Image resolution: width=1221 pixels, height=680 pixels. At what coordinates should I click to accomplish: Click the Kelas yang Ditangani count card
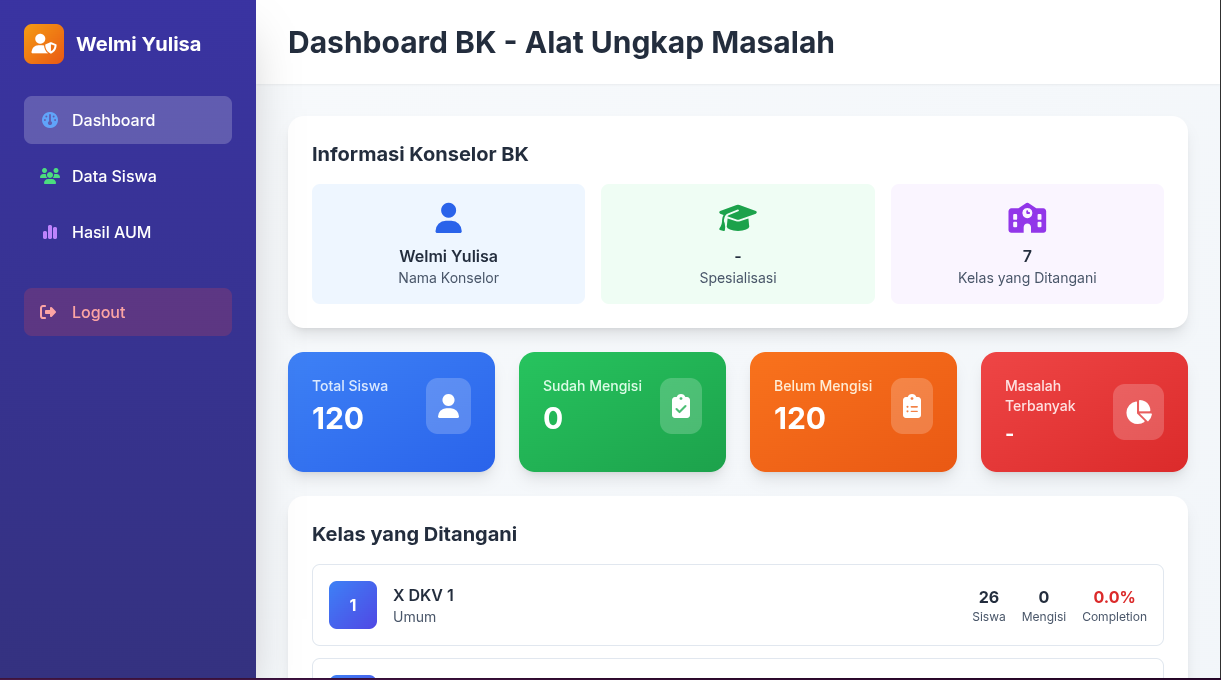pyautogui.click(x=1027, y=244)
